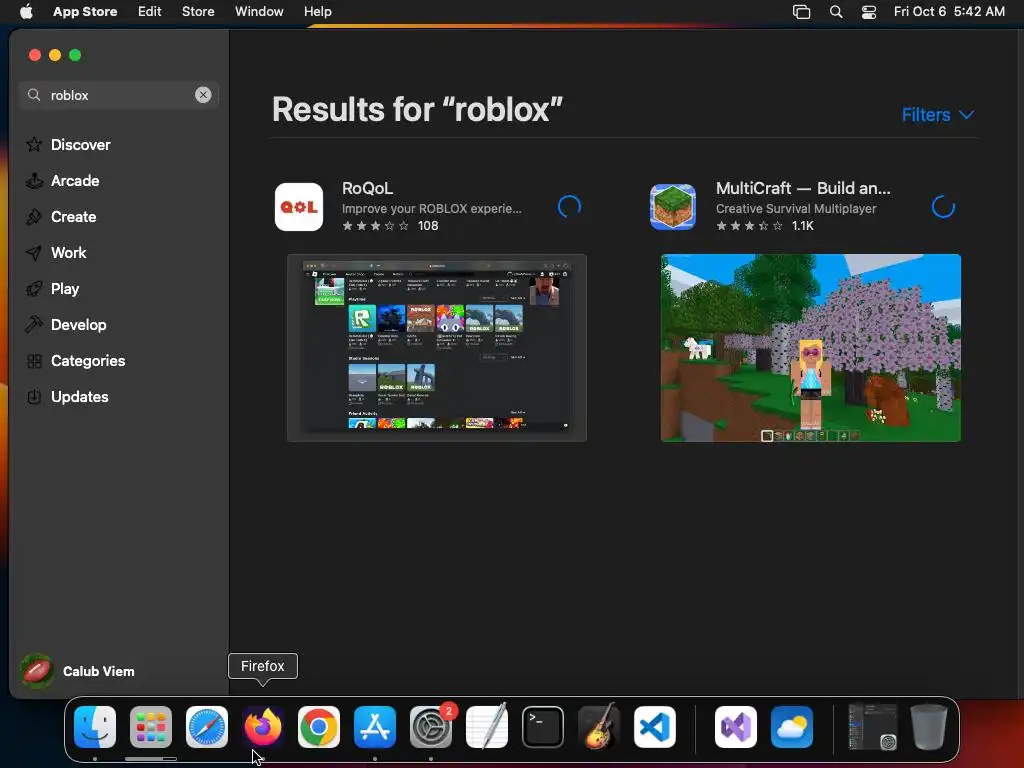Screen dimensions: 1024x768
Task: Open the Apple menu
Action: click(26, 12)
